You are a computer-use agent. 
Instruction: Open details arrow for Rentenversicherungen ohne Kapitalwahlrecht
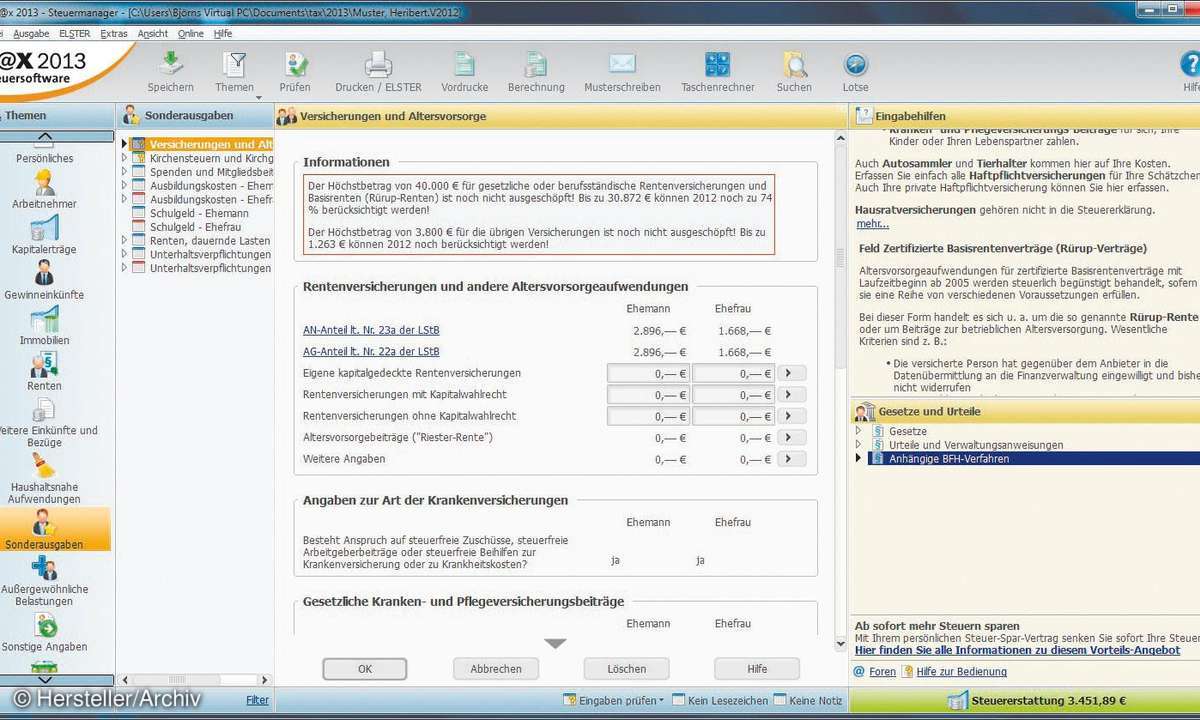pos(792,416)
